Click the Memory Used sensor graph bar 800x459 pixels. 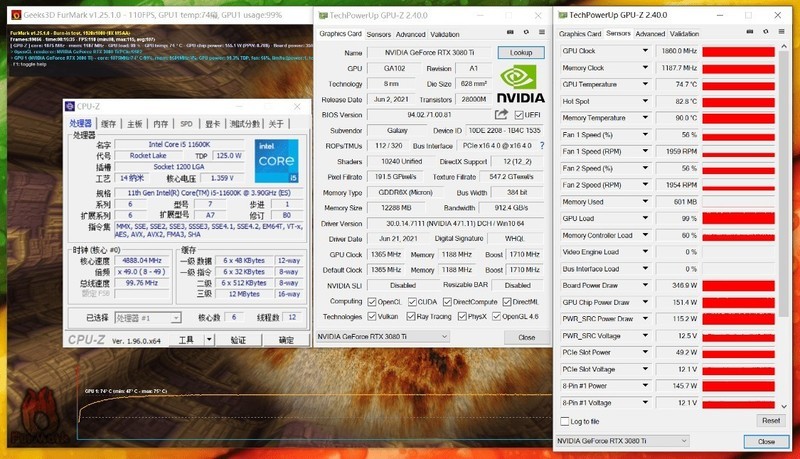click(738, 202)
